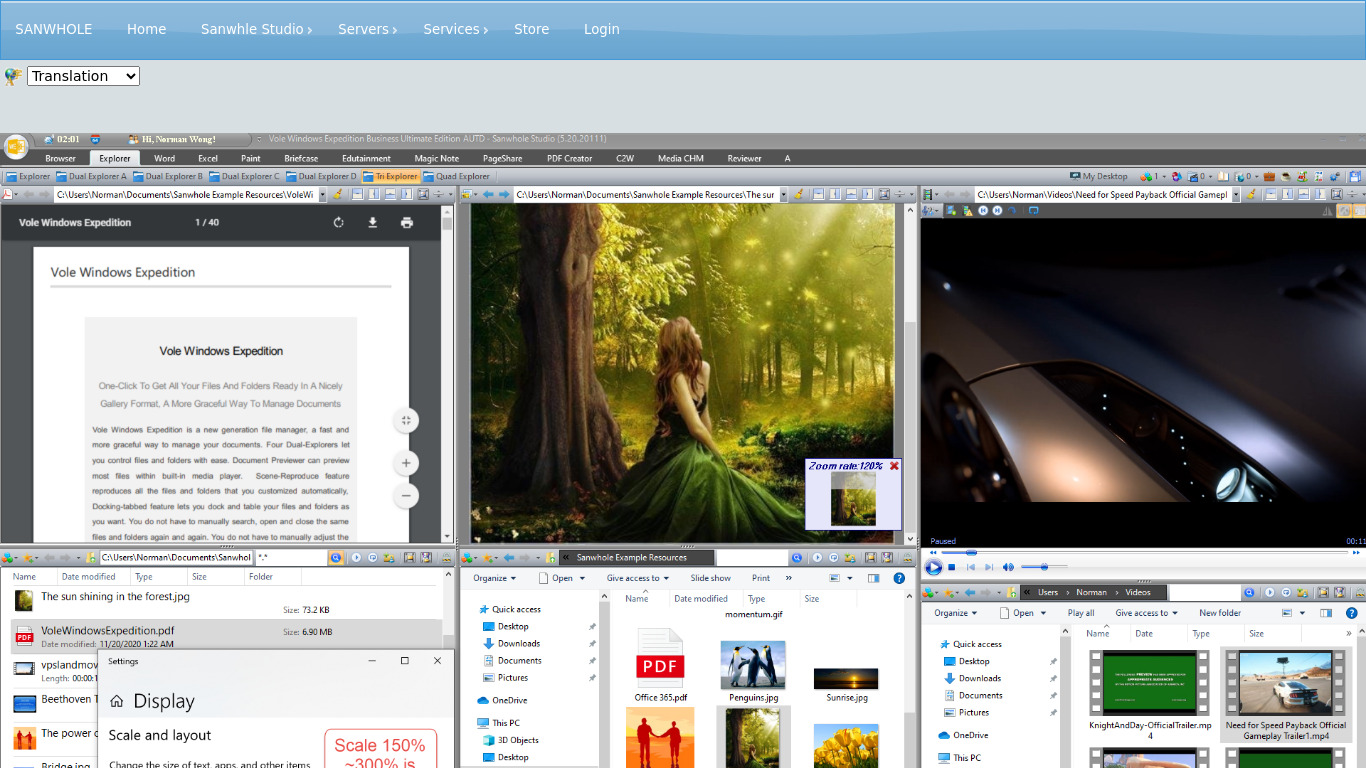This screenshot has height=768, width=1366.
Task: Click the Display home icon in Settings
Action: tap(117, 702)
